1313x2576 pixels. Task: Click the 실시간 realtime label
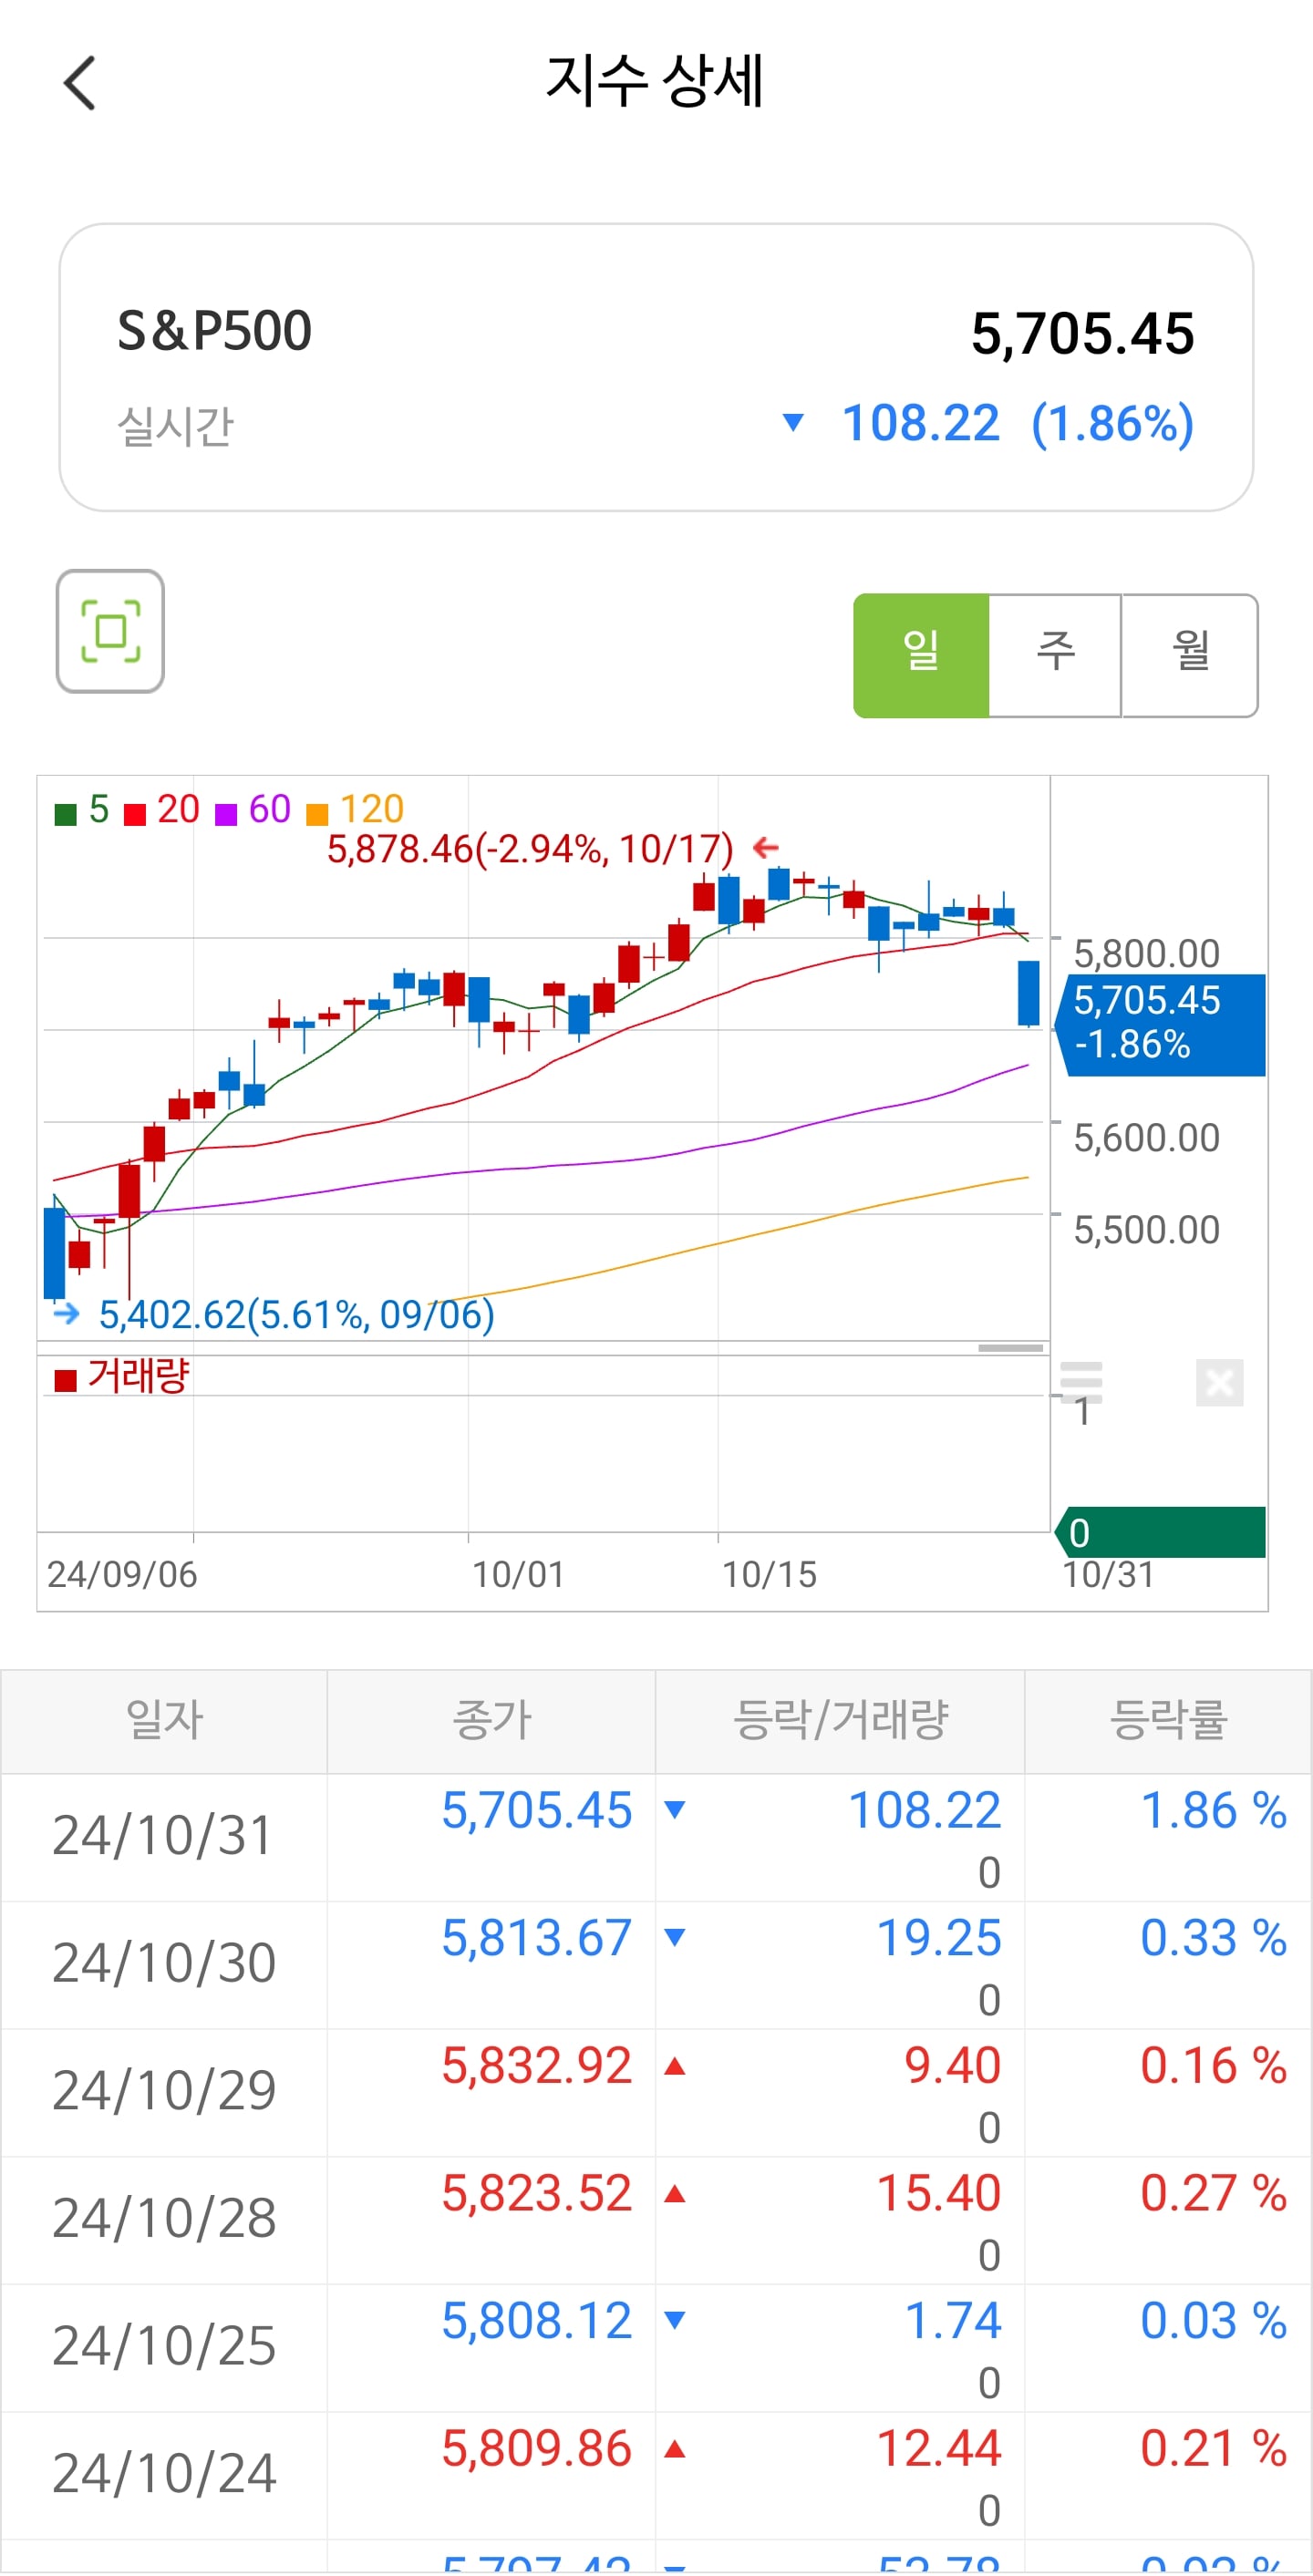[175, 427]
